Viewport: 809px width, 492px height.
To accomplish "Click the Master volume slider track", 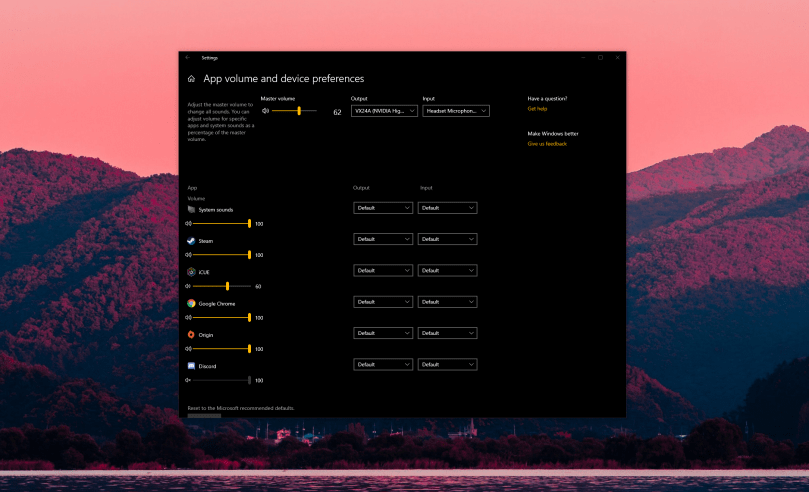I will coord(296,111).
